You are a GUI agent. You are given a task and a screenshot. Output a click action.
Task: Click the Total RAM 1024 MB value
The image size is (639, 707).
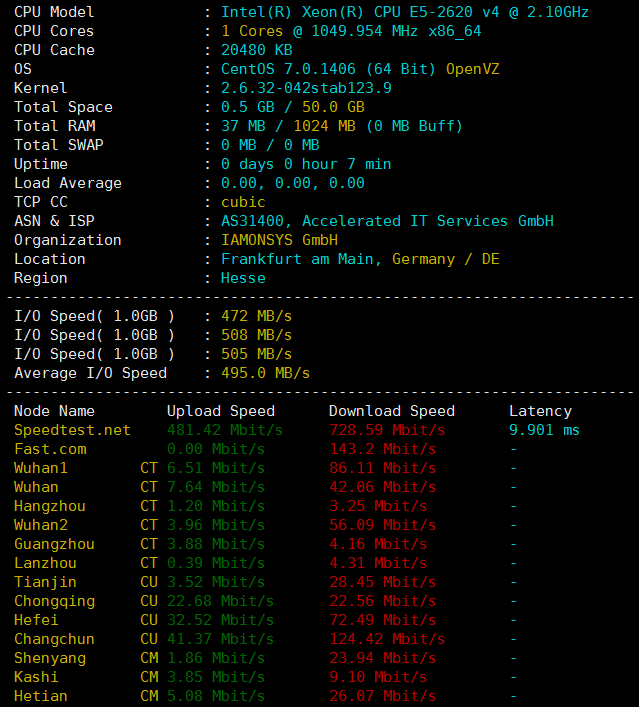(x=324, y=126)
